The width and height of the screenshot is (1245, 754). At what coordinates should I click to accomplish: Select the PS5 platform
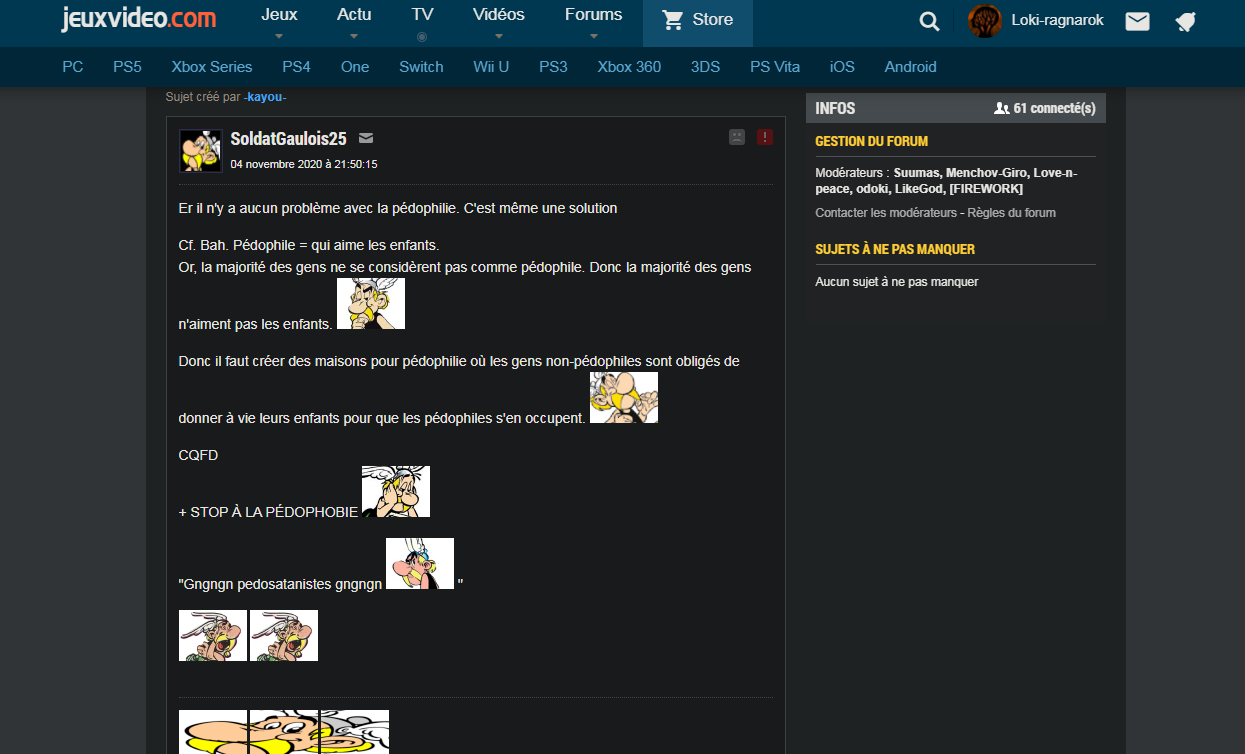(127, 67)
